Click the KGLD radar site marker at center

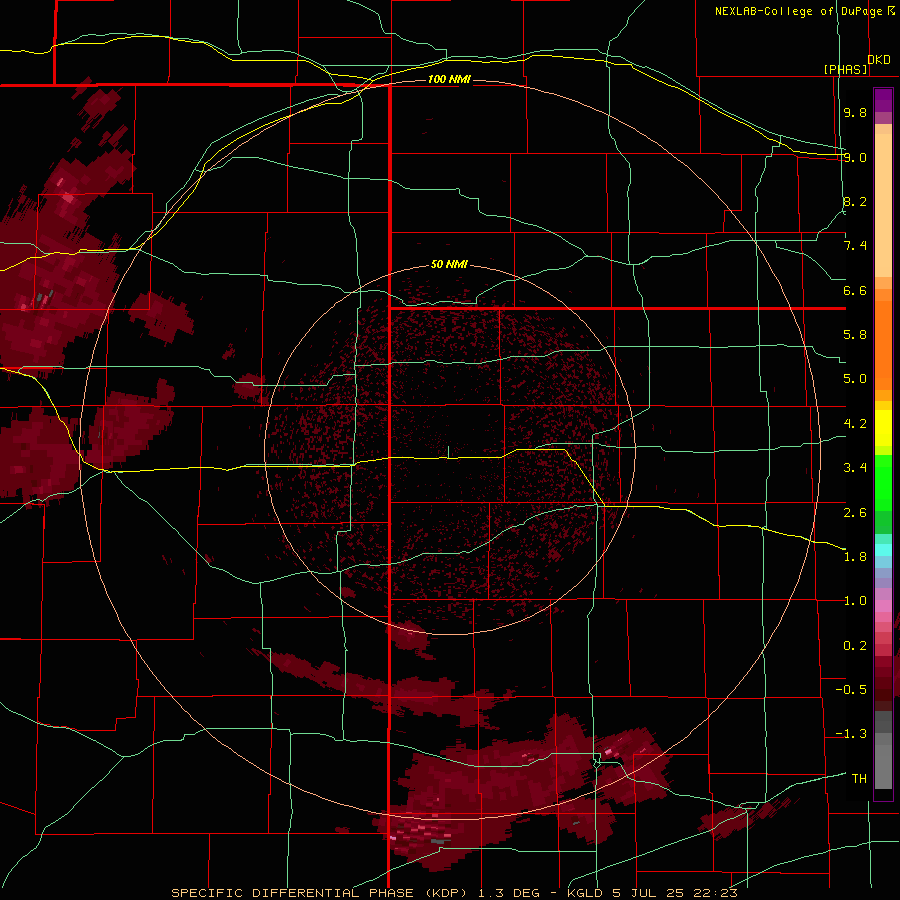coord(448,452)
